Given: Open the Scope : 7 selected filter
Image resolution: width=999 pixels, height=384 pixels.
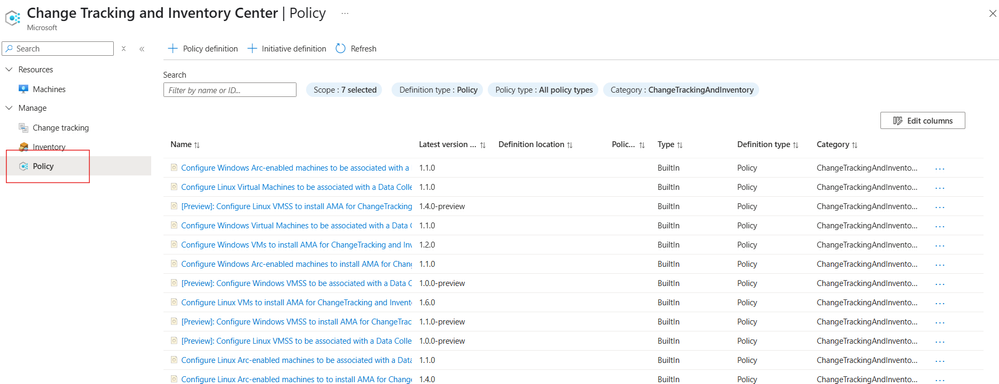Looking at the screenshot, I should point(345,90).
